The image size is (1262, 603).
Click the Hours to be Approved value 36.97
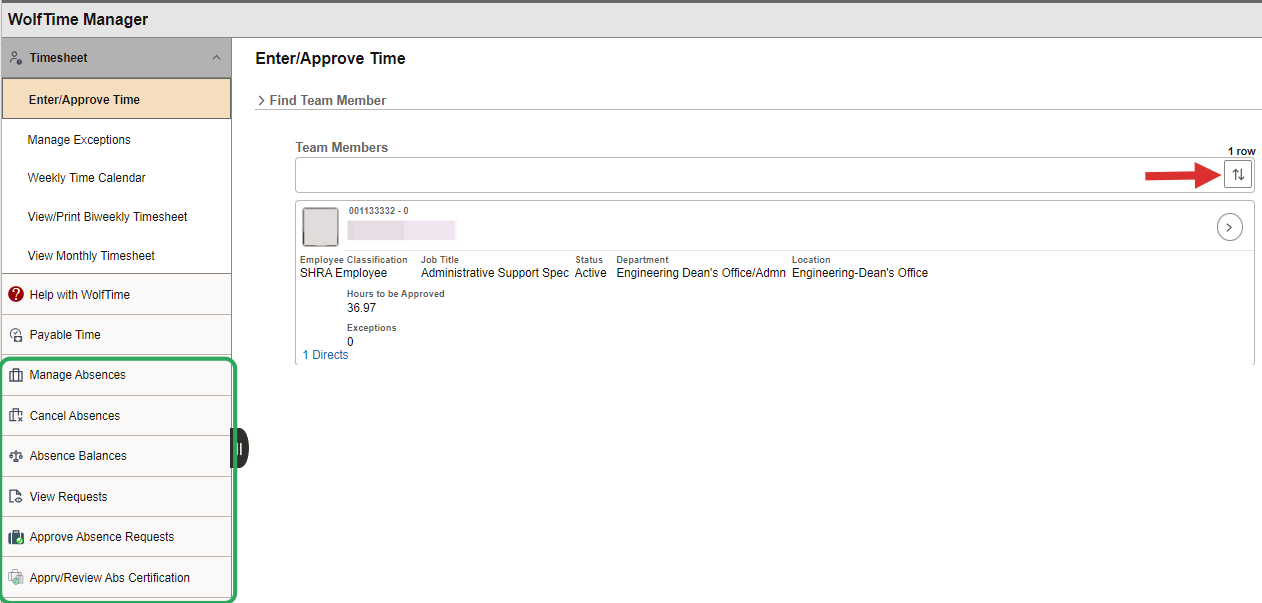tap(361, 308)
